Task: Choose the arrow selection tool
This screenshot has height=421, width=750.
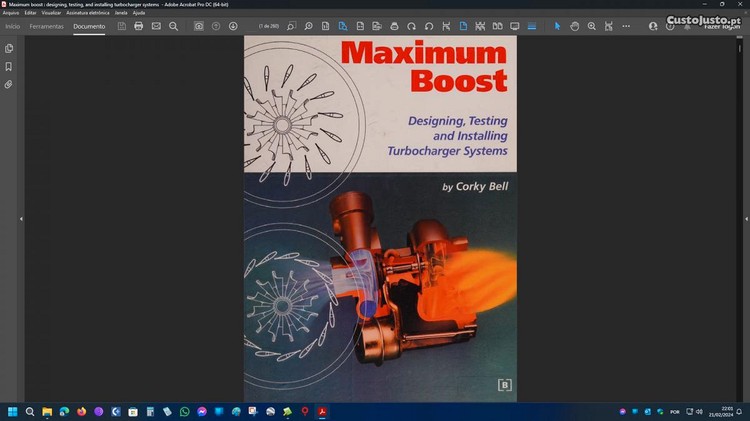Action: 558,26
